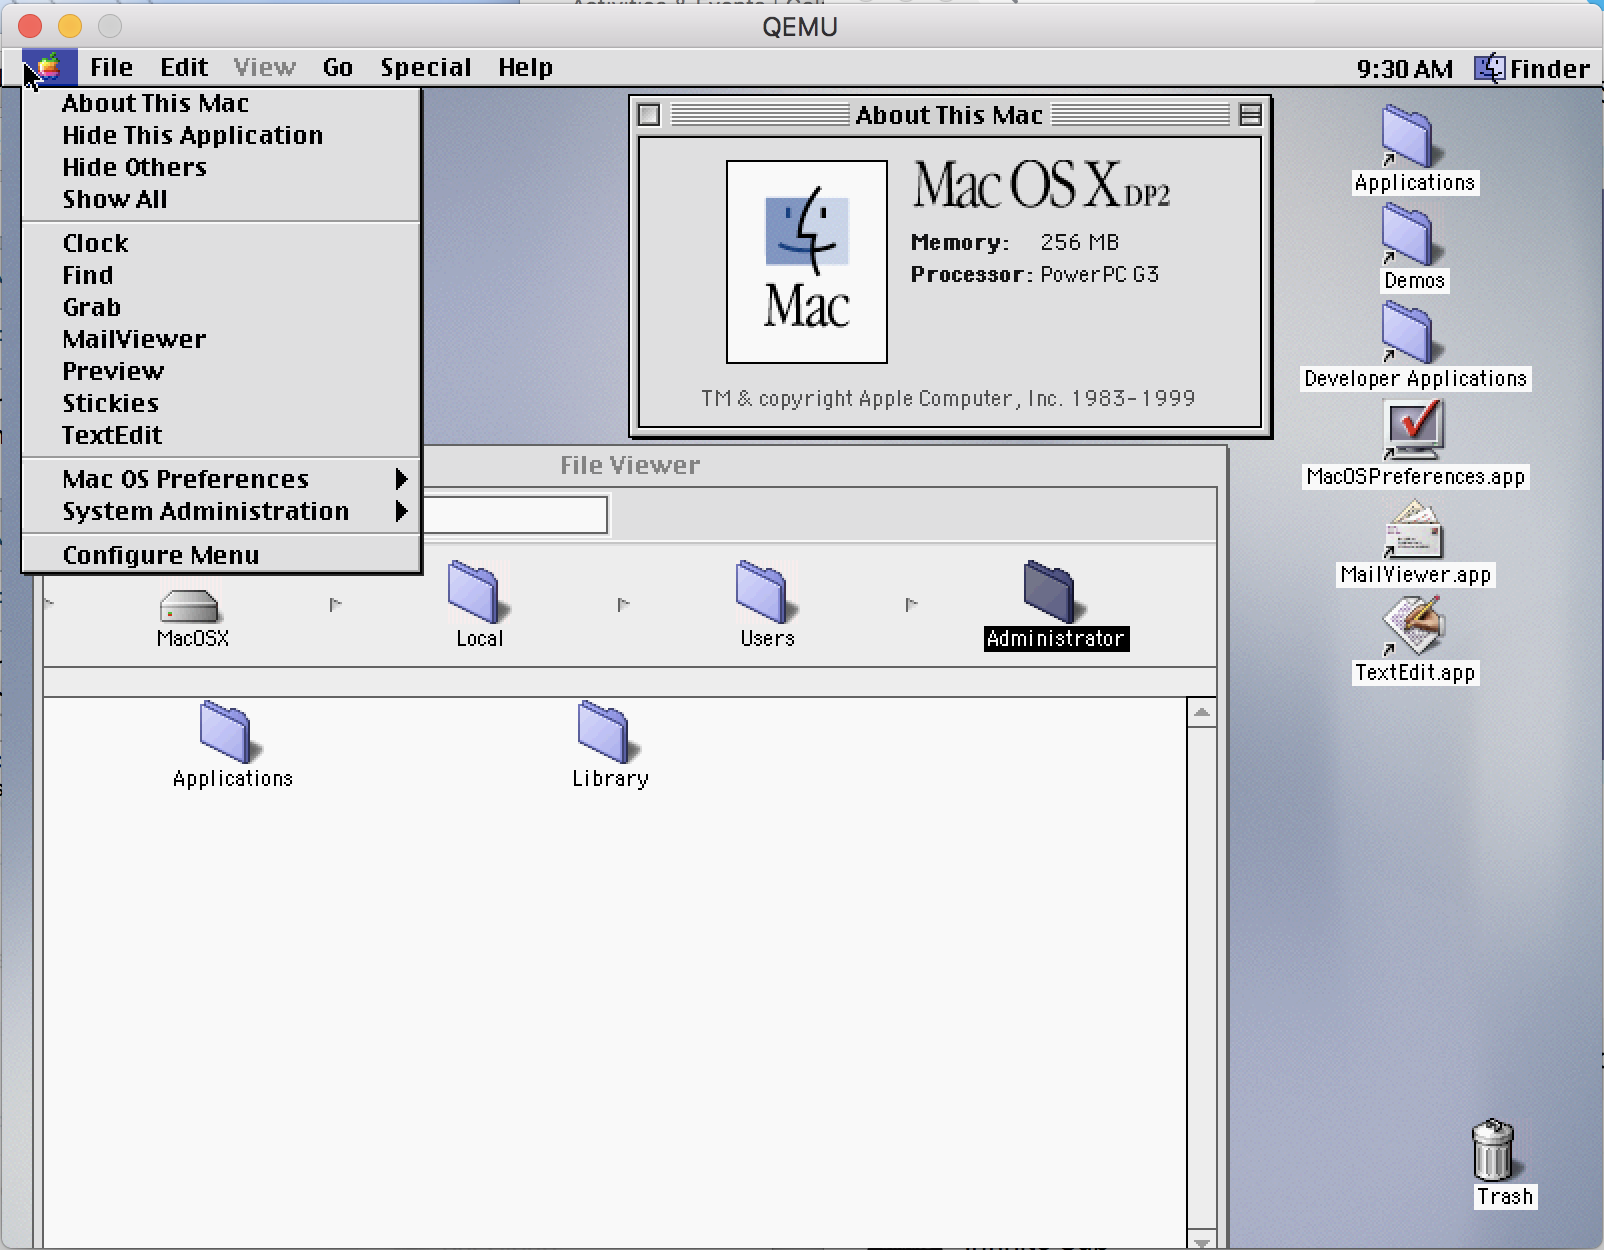Open the Go menu
1604x1250 pixels.
point(337,67)
